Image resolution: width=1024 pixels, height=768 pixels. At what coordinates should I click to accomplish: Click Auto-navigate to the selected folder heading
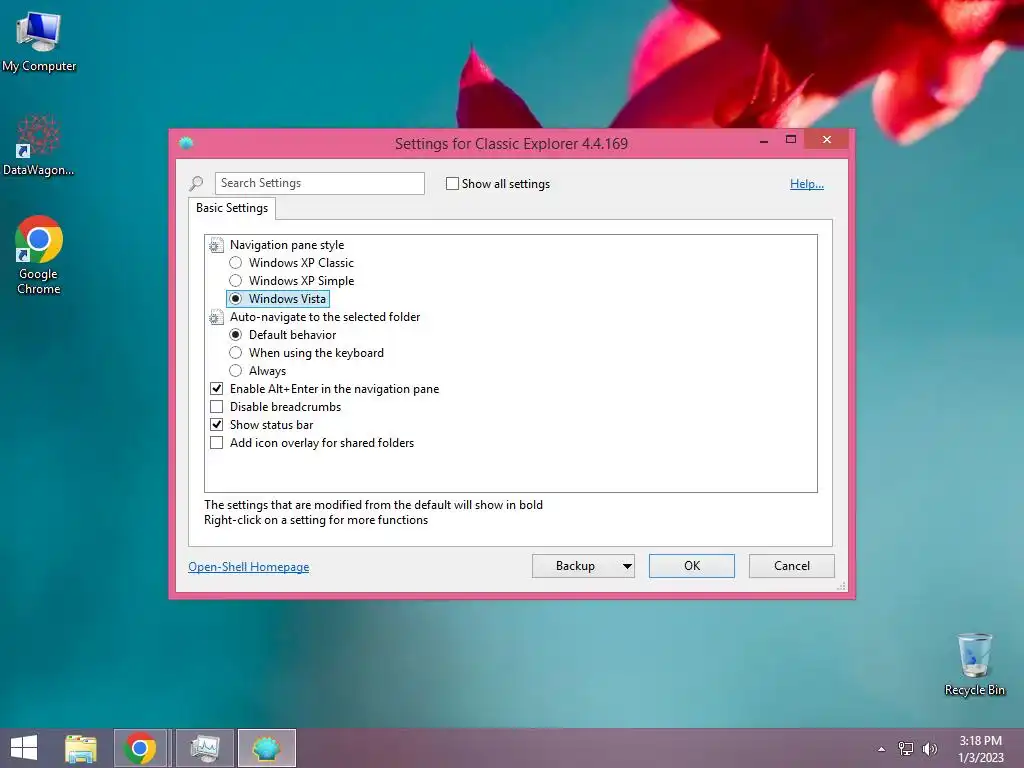tap(325, 317)
